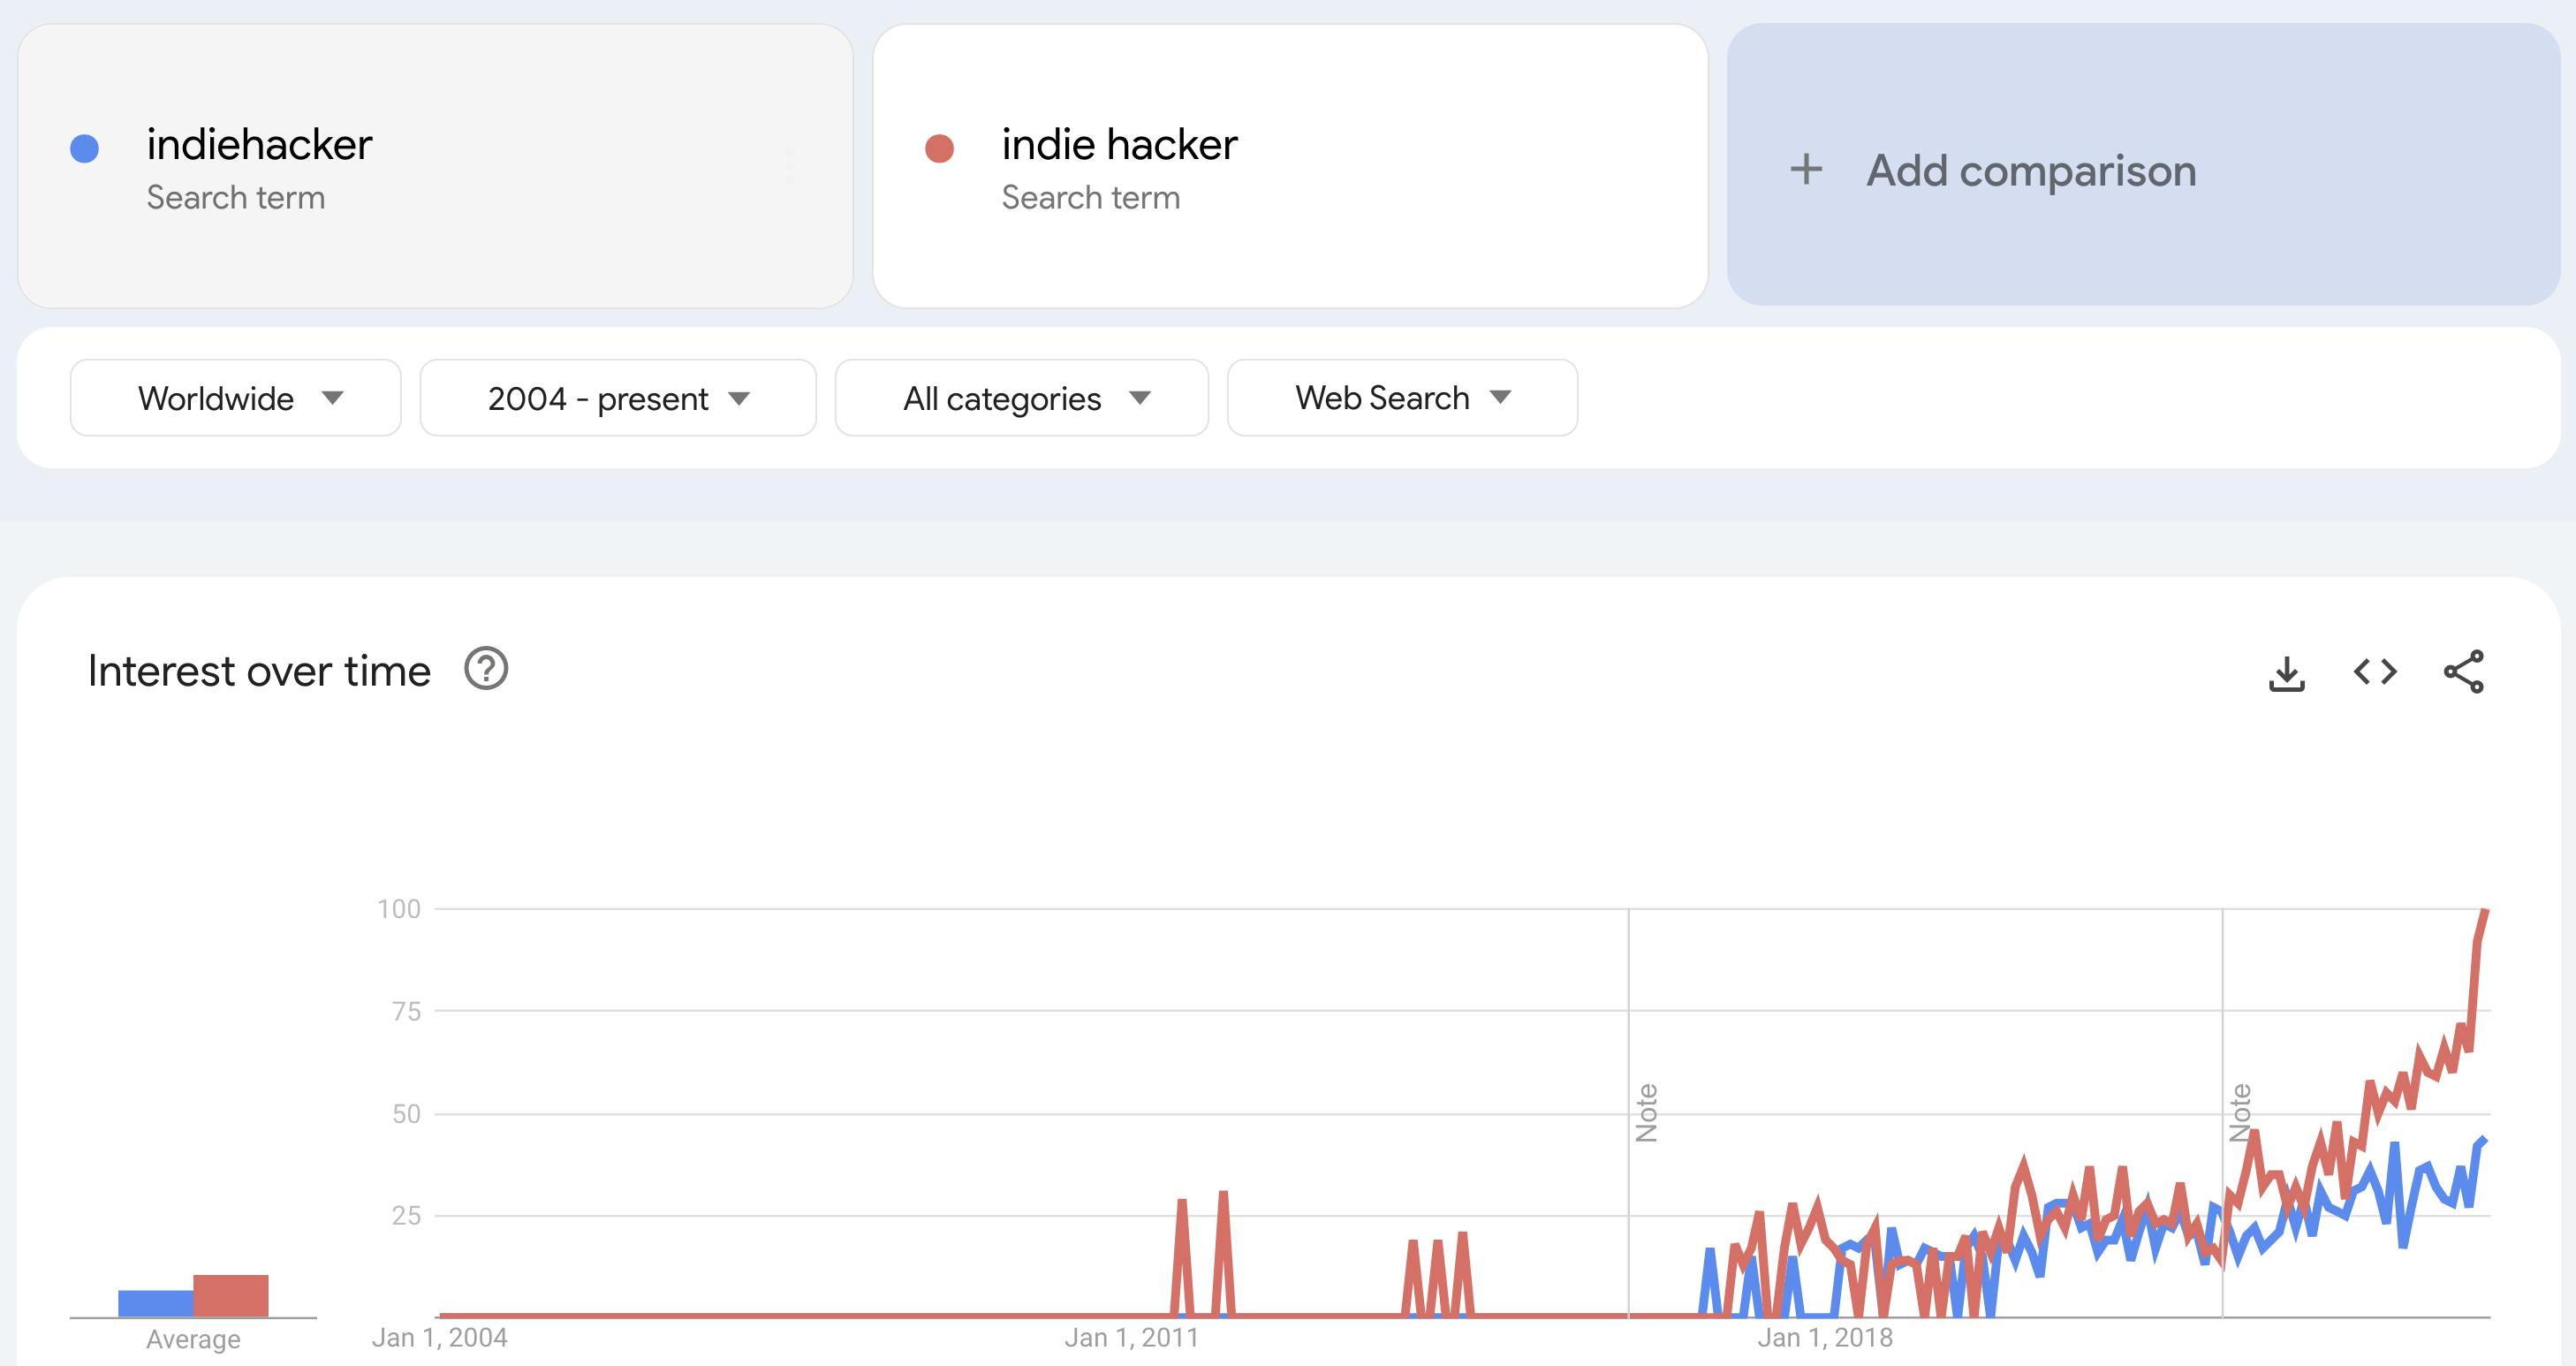Open the Interest over time help tooltip
The width and height of the screenshot is (2576, 1366).
(x=486, y=670)
